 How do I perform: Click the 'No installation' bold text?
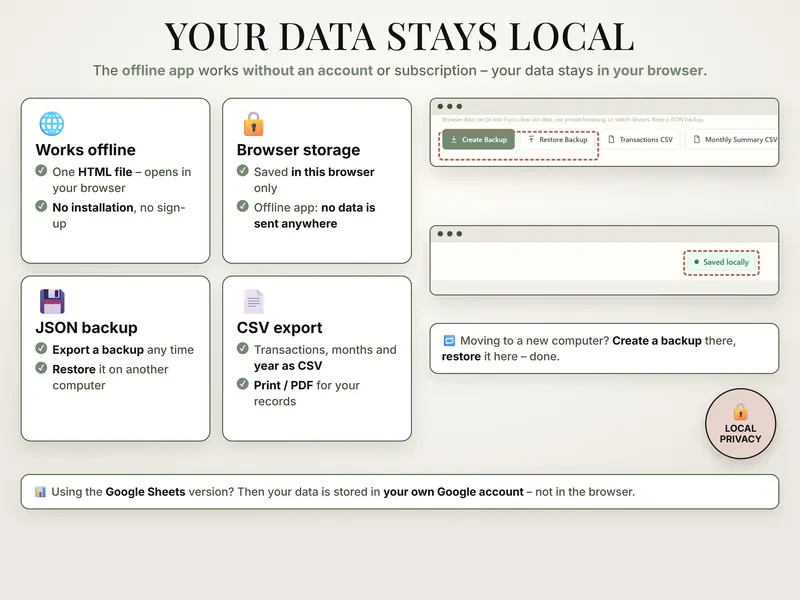(93, 208)
